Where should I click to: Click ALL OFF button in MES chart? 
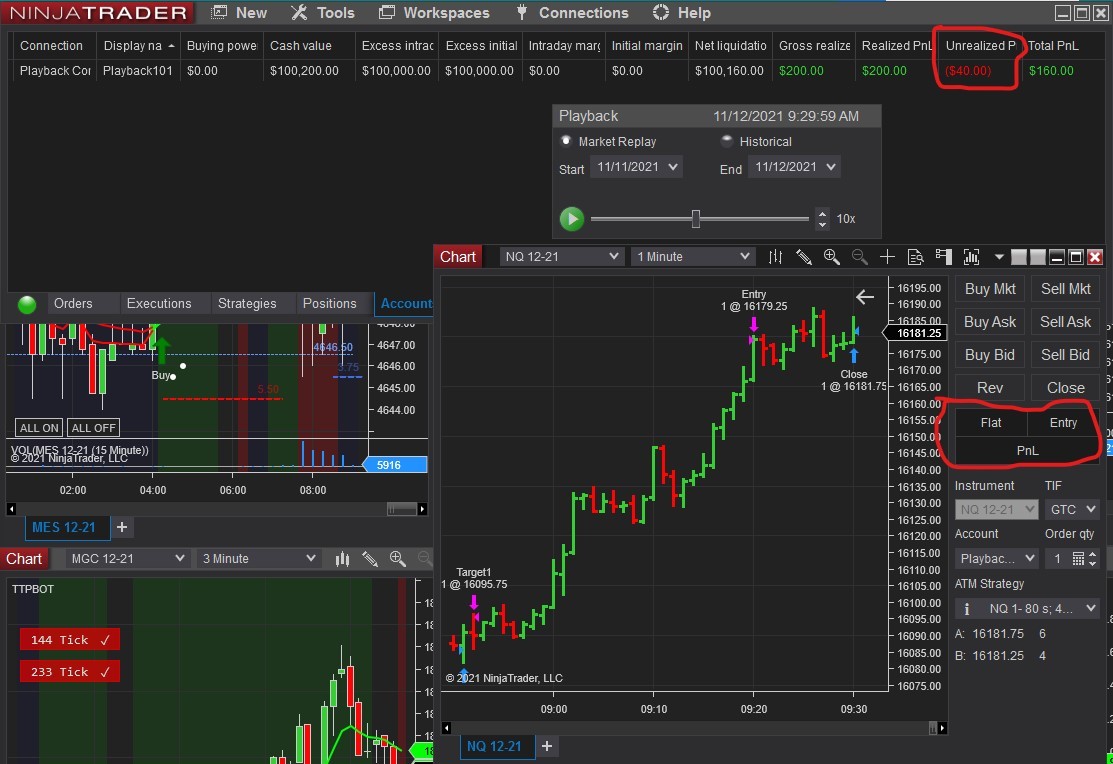[93, 428]
